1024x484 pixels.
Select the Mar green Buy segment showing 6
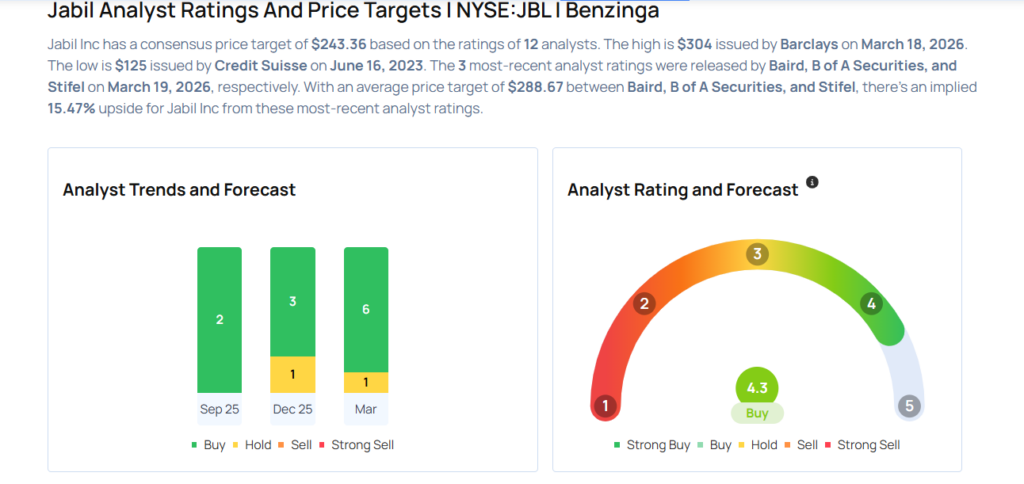point(366,309)
